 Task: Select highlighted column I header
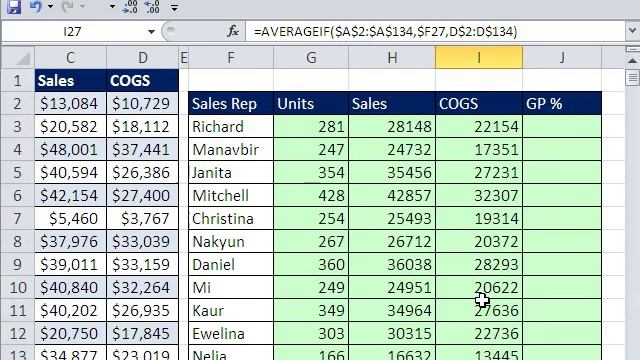479,58
